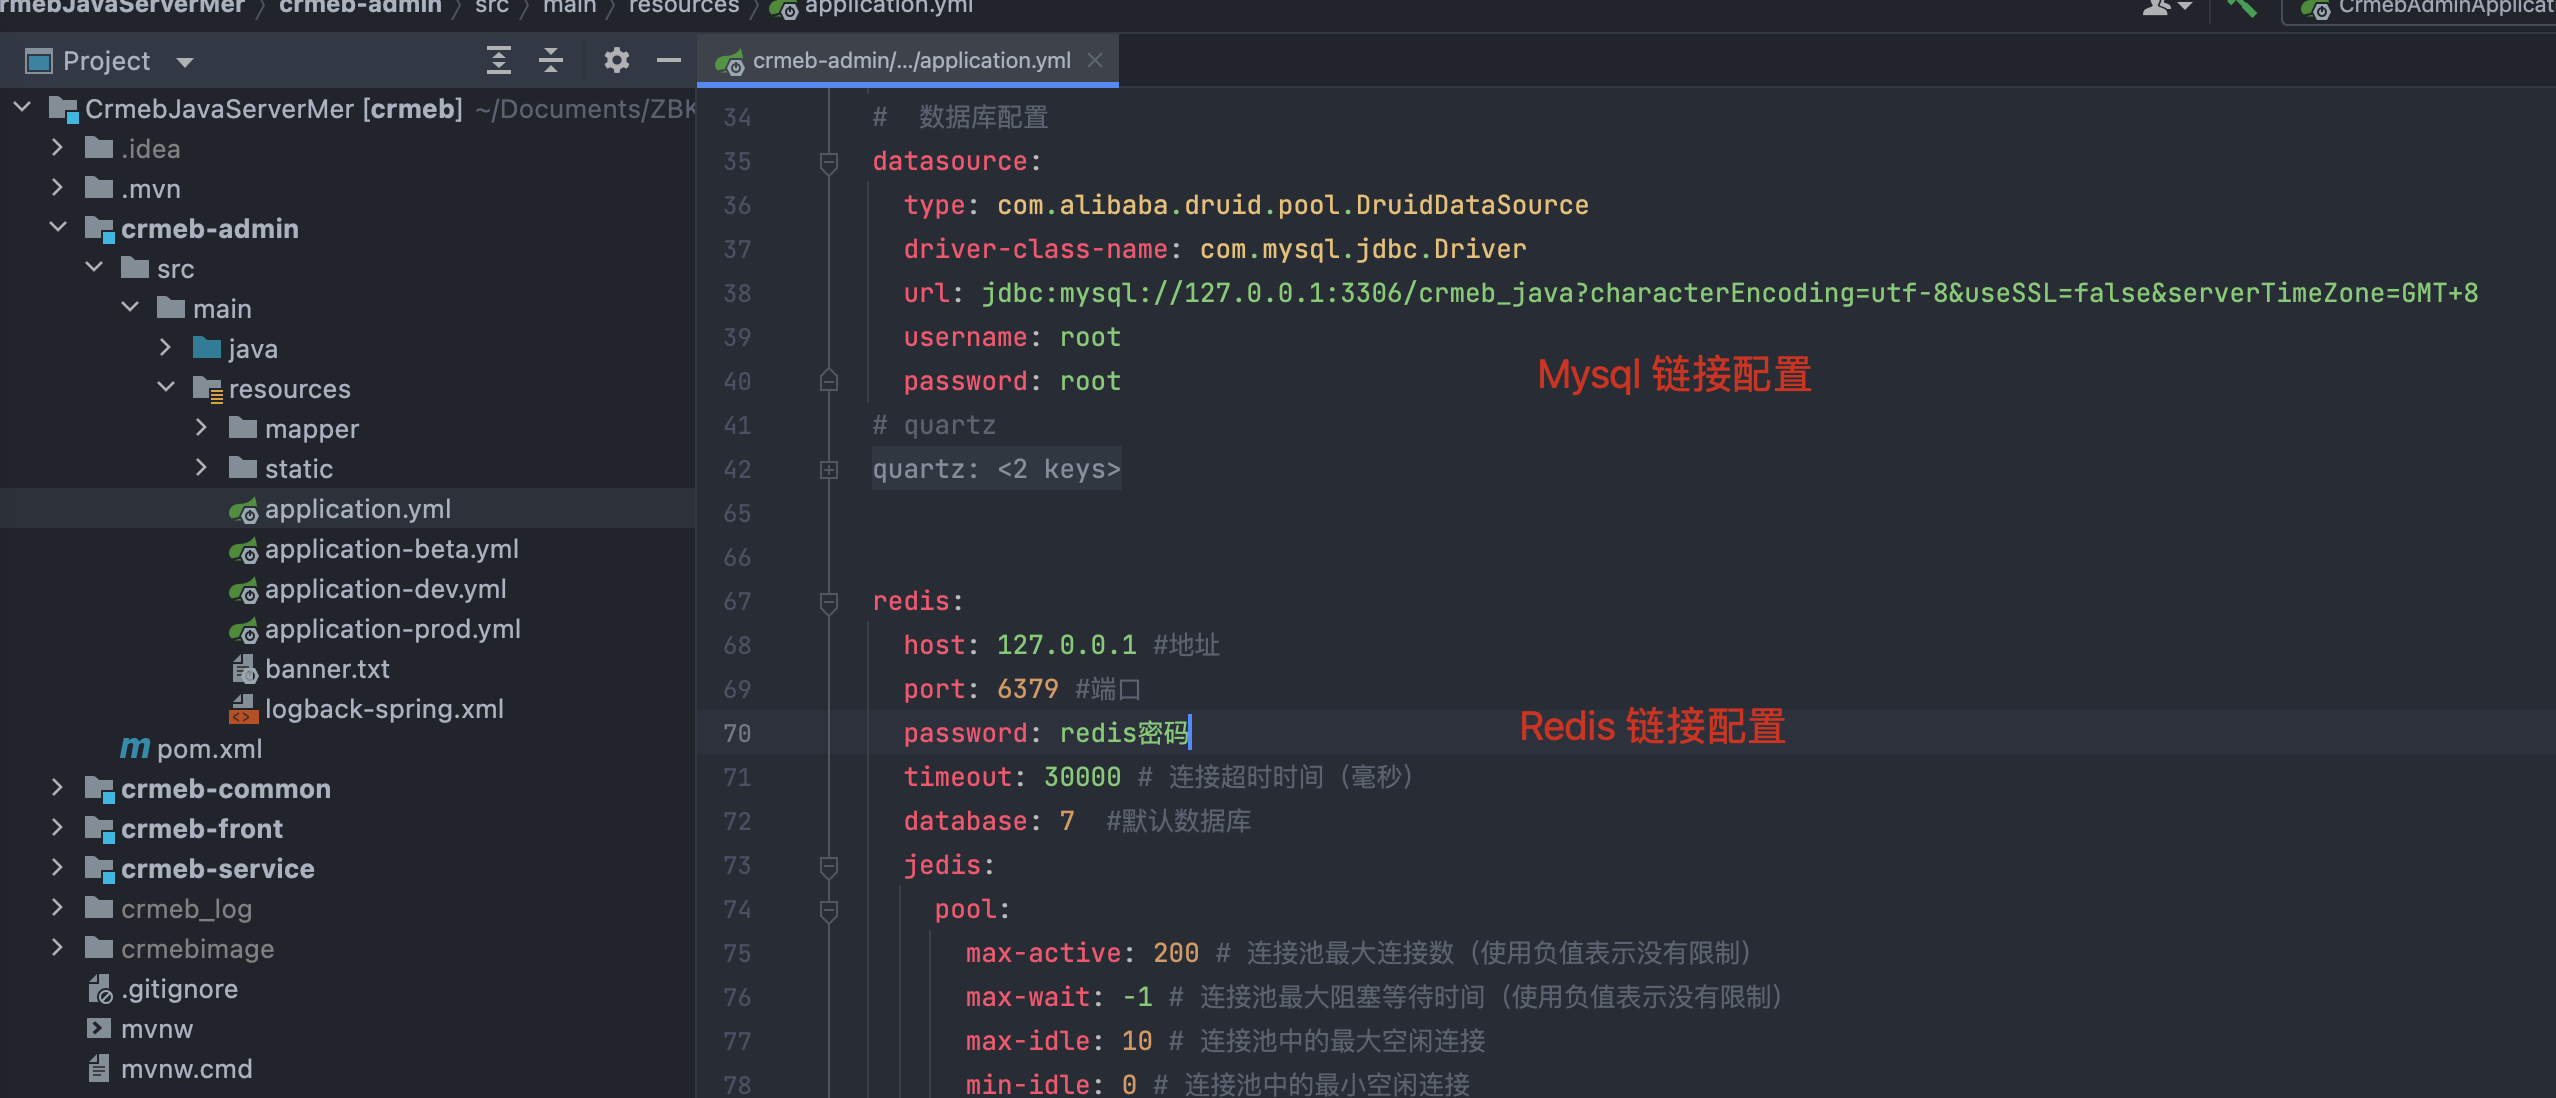
Task: Collapse the redis section fold marker
Action: click(x=828, y=601)
